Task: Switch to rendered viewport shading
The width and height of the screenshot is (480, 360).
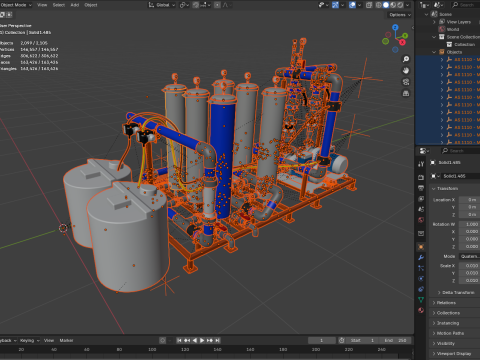Action: coord(400,5)
